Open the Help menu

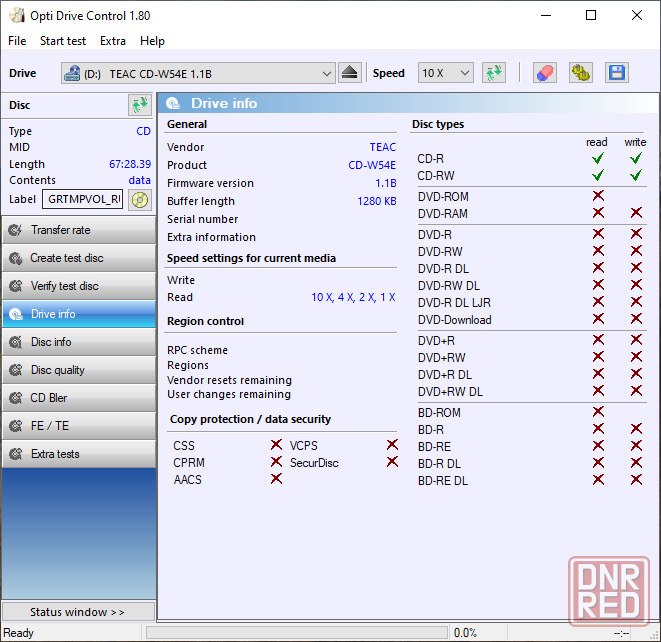[x=152, y=41]
